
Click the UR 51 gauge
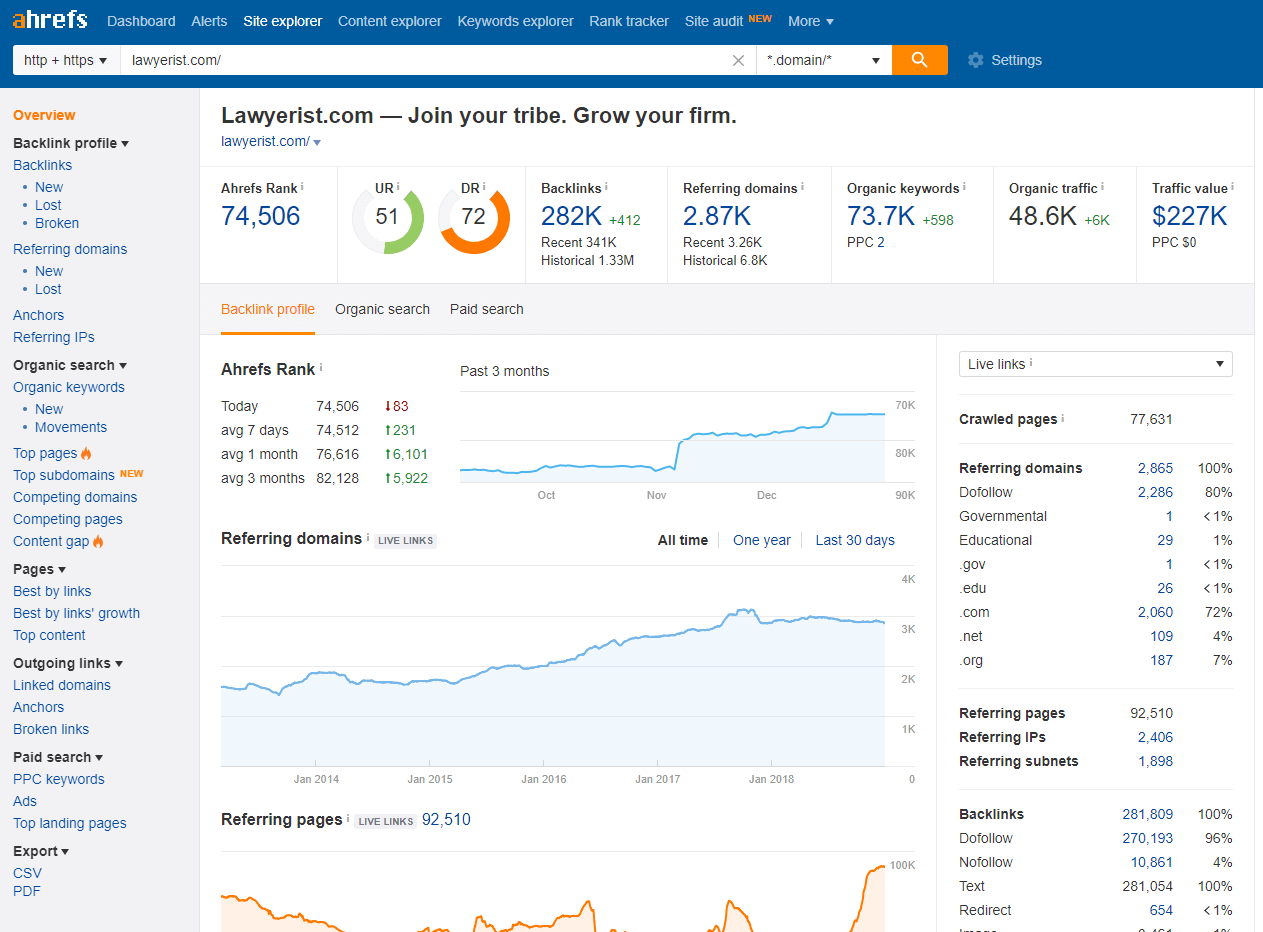387,217
